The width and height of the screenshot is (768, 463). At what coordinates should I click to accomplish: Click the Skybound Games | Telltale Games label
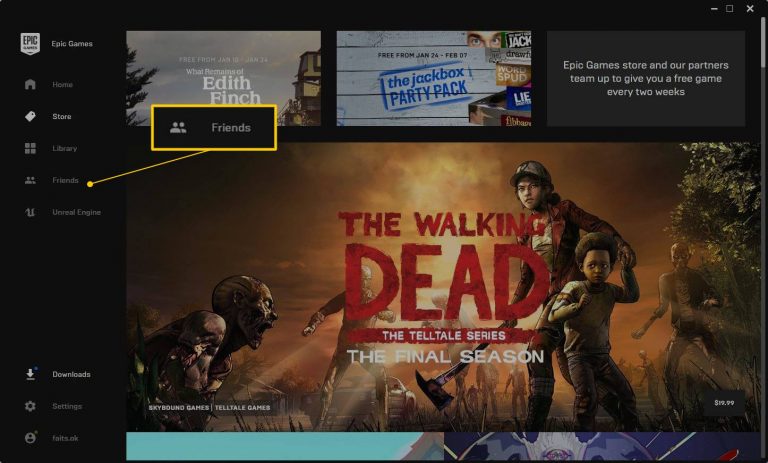click(209, 408)
